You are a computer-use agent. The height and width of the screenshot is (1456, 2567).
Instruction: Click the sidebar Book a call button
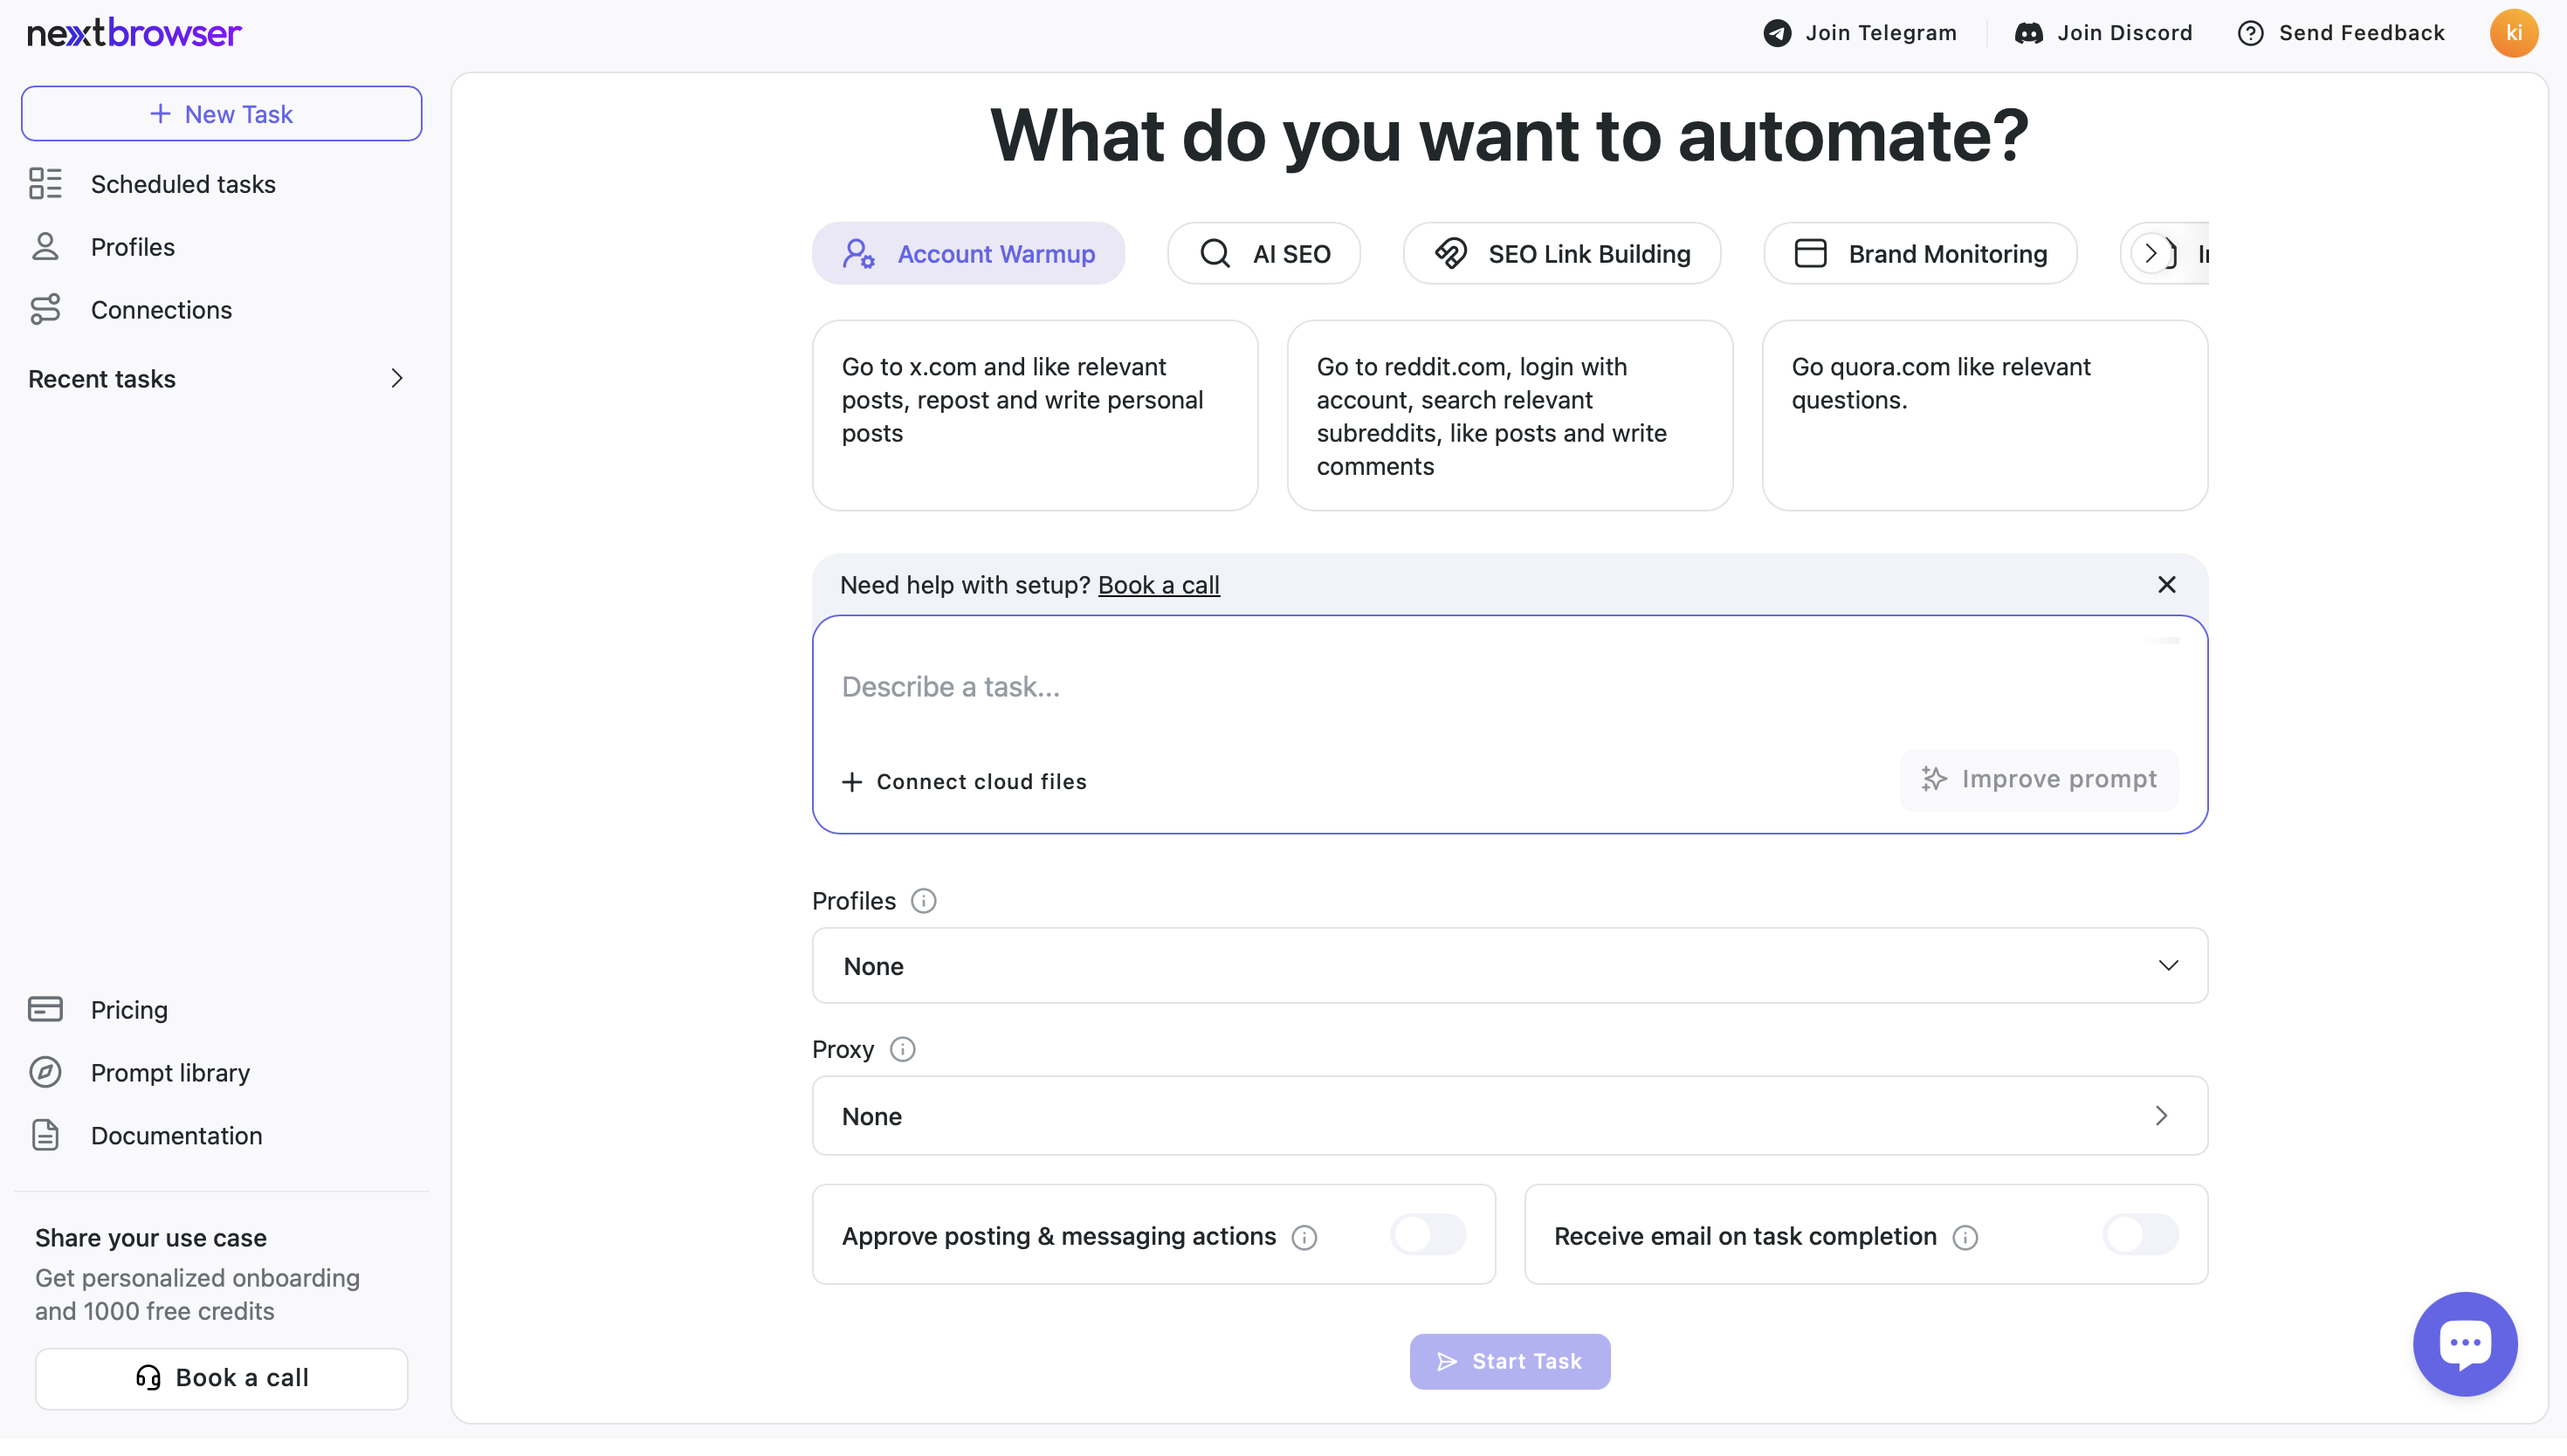tap(222, 1379)
